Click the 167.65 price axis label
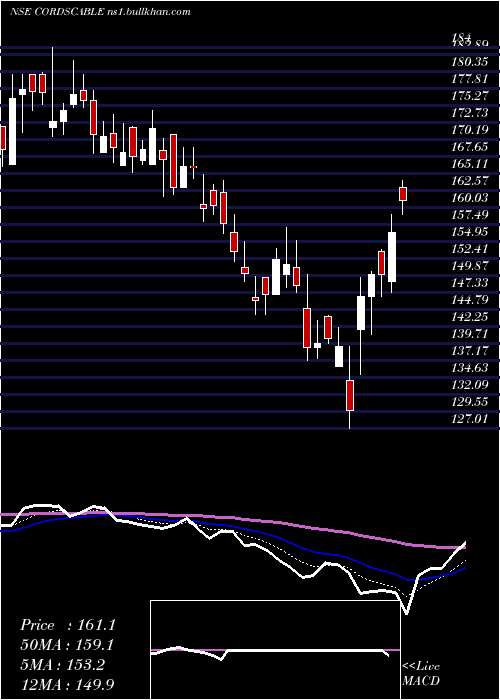The width and height of the screenshot is (500, 700). tap(469, 146)
